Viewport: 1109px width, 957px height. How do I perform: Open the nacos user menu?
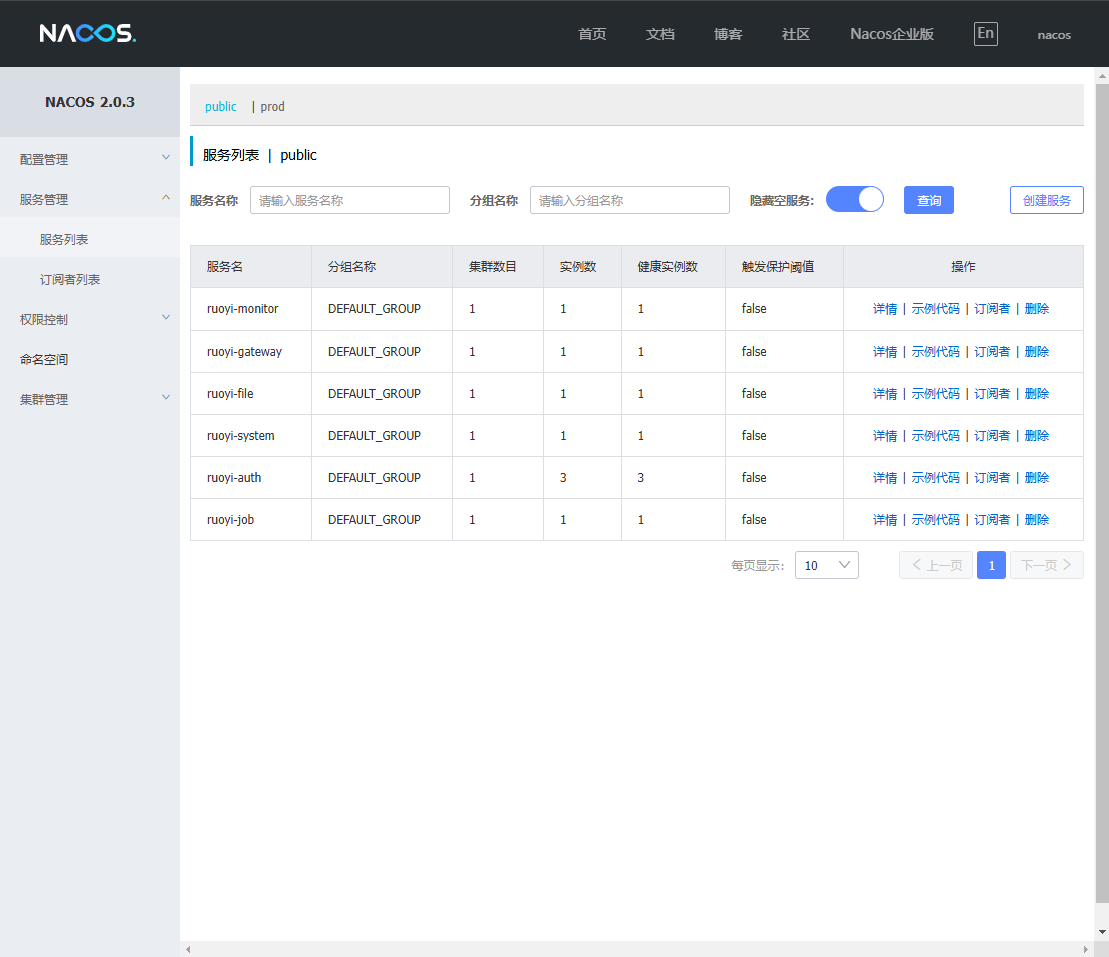[x=1054, y=35]
